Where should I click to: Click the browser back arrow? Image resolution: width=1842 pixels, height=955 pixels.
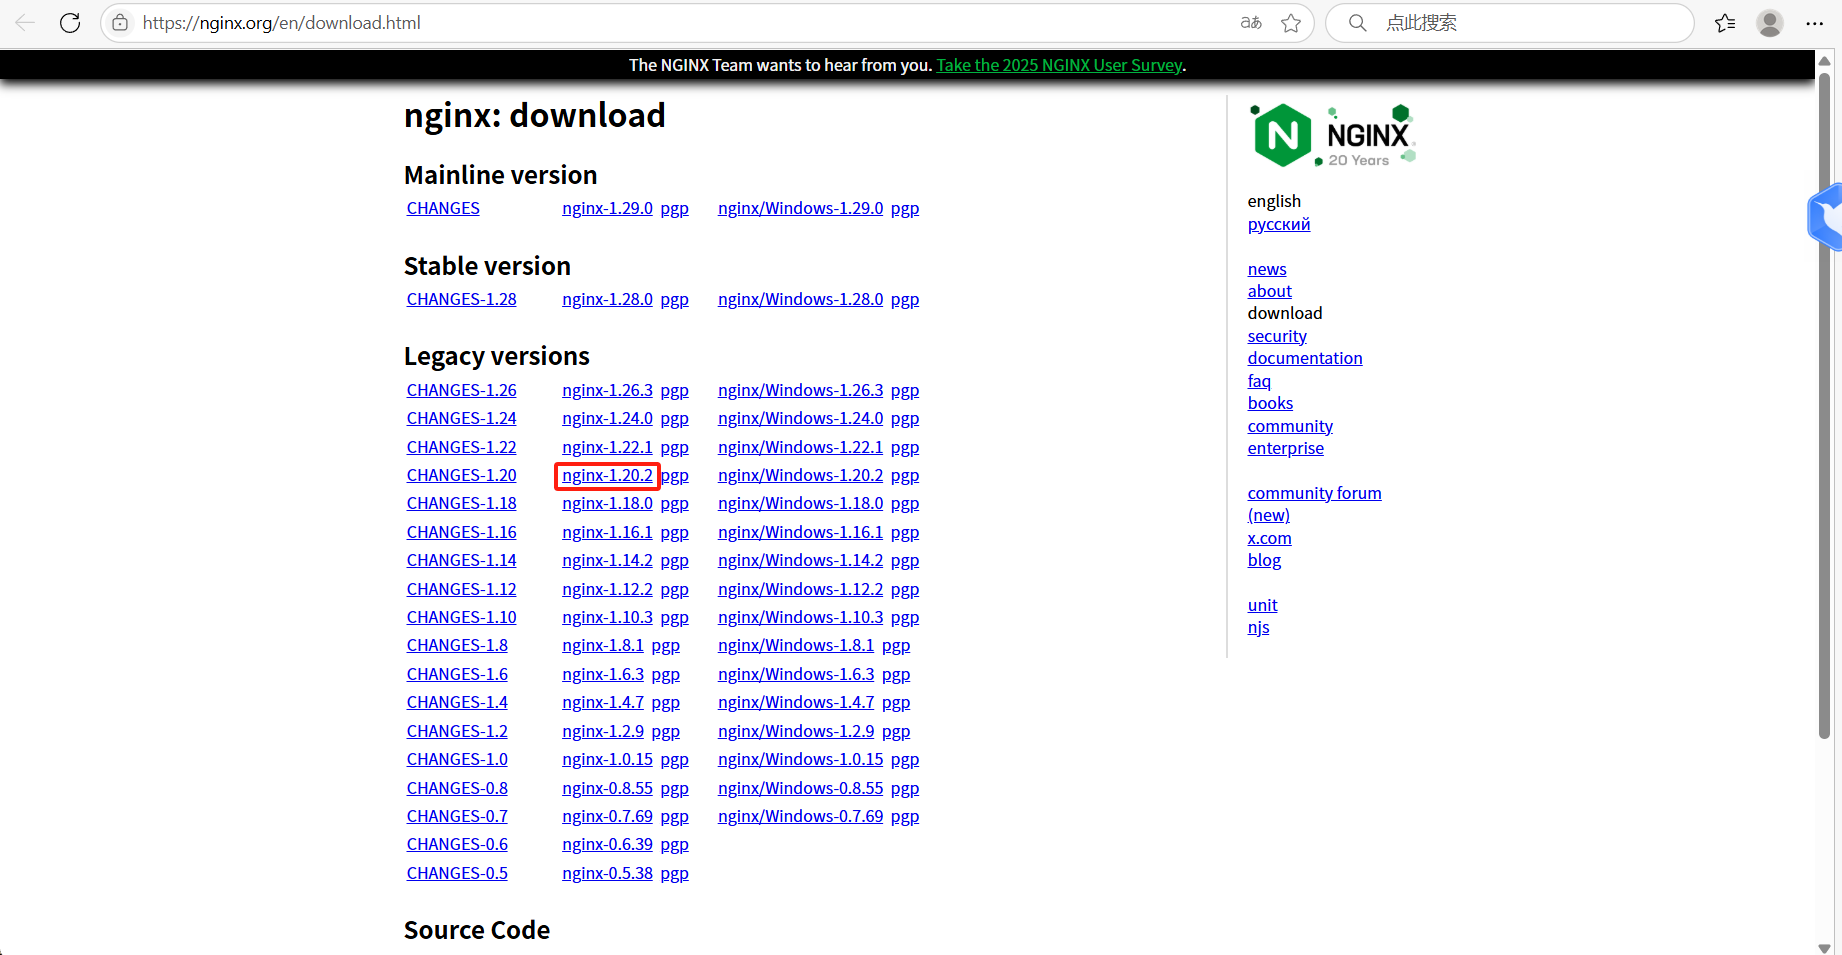(25, 22)
